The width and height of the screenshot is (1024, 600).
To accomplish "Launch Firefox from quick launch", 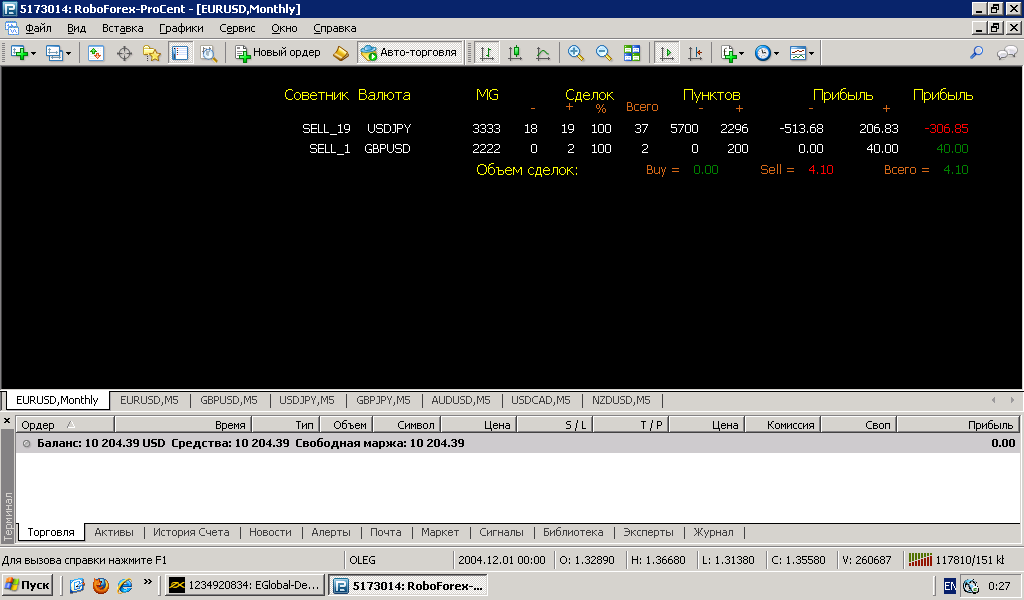I will pyautogui.click(x=101, y=585).
